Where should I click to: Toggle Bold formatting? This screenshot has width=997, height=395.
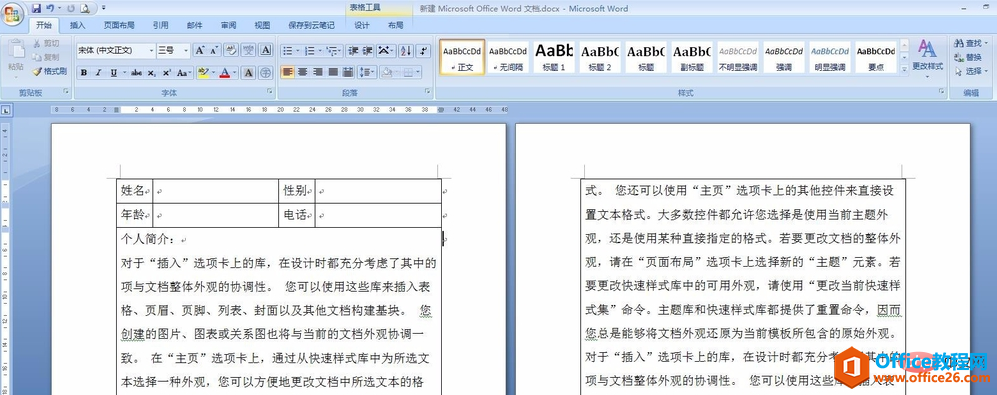[83, 73]
